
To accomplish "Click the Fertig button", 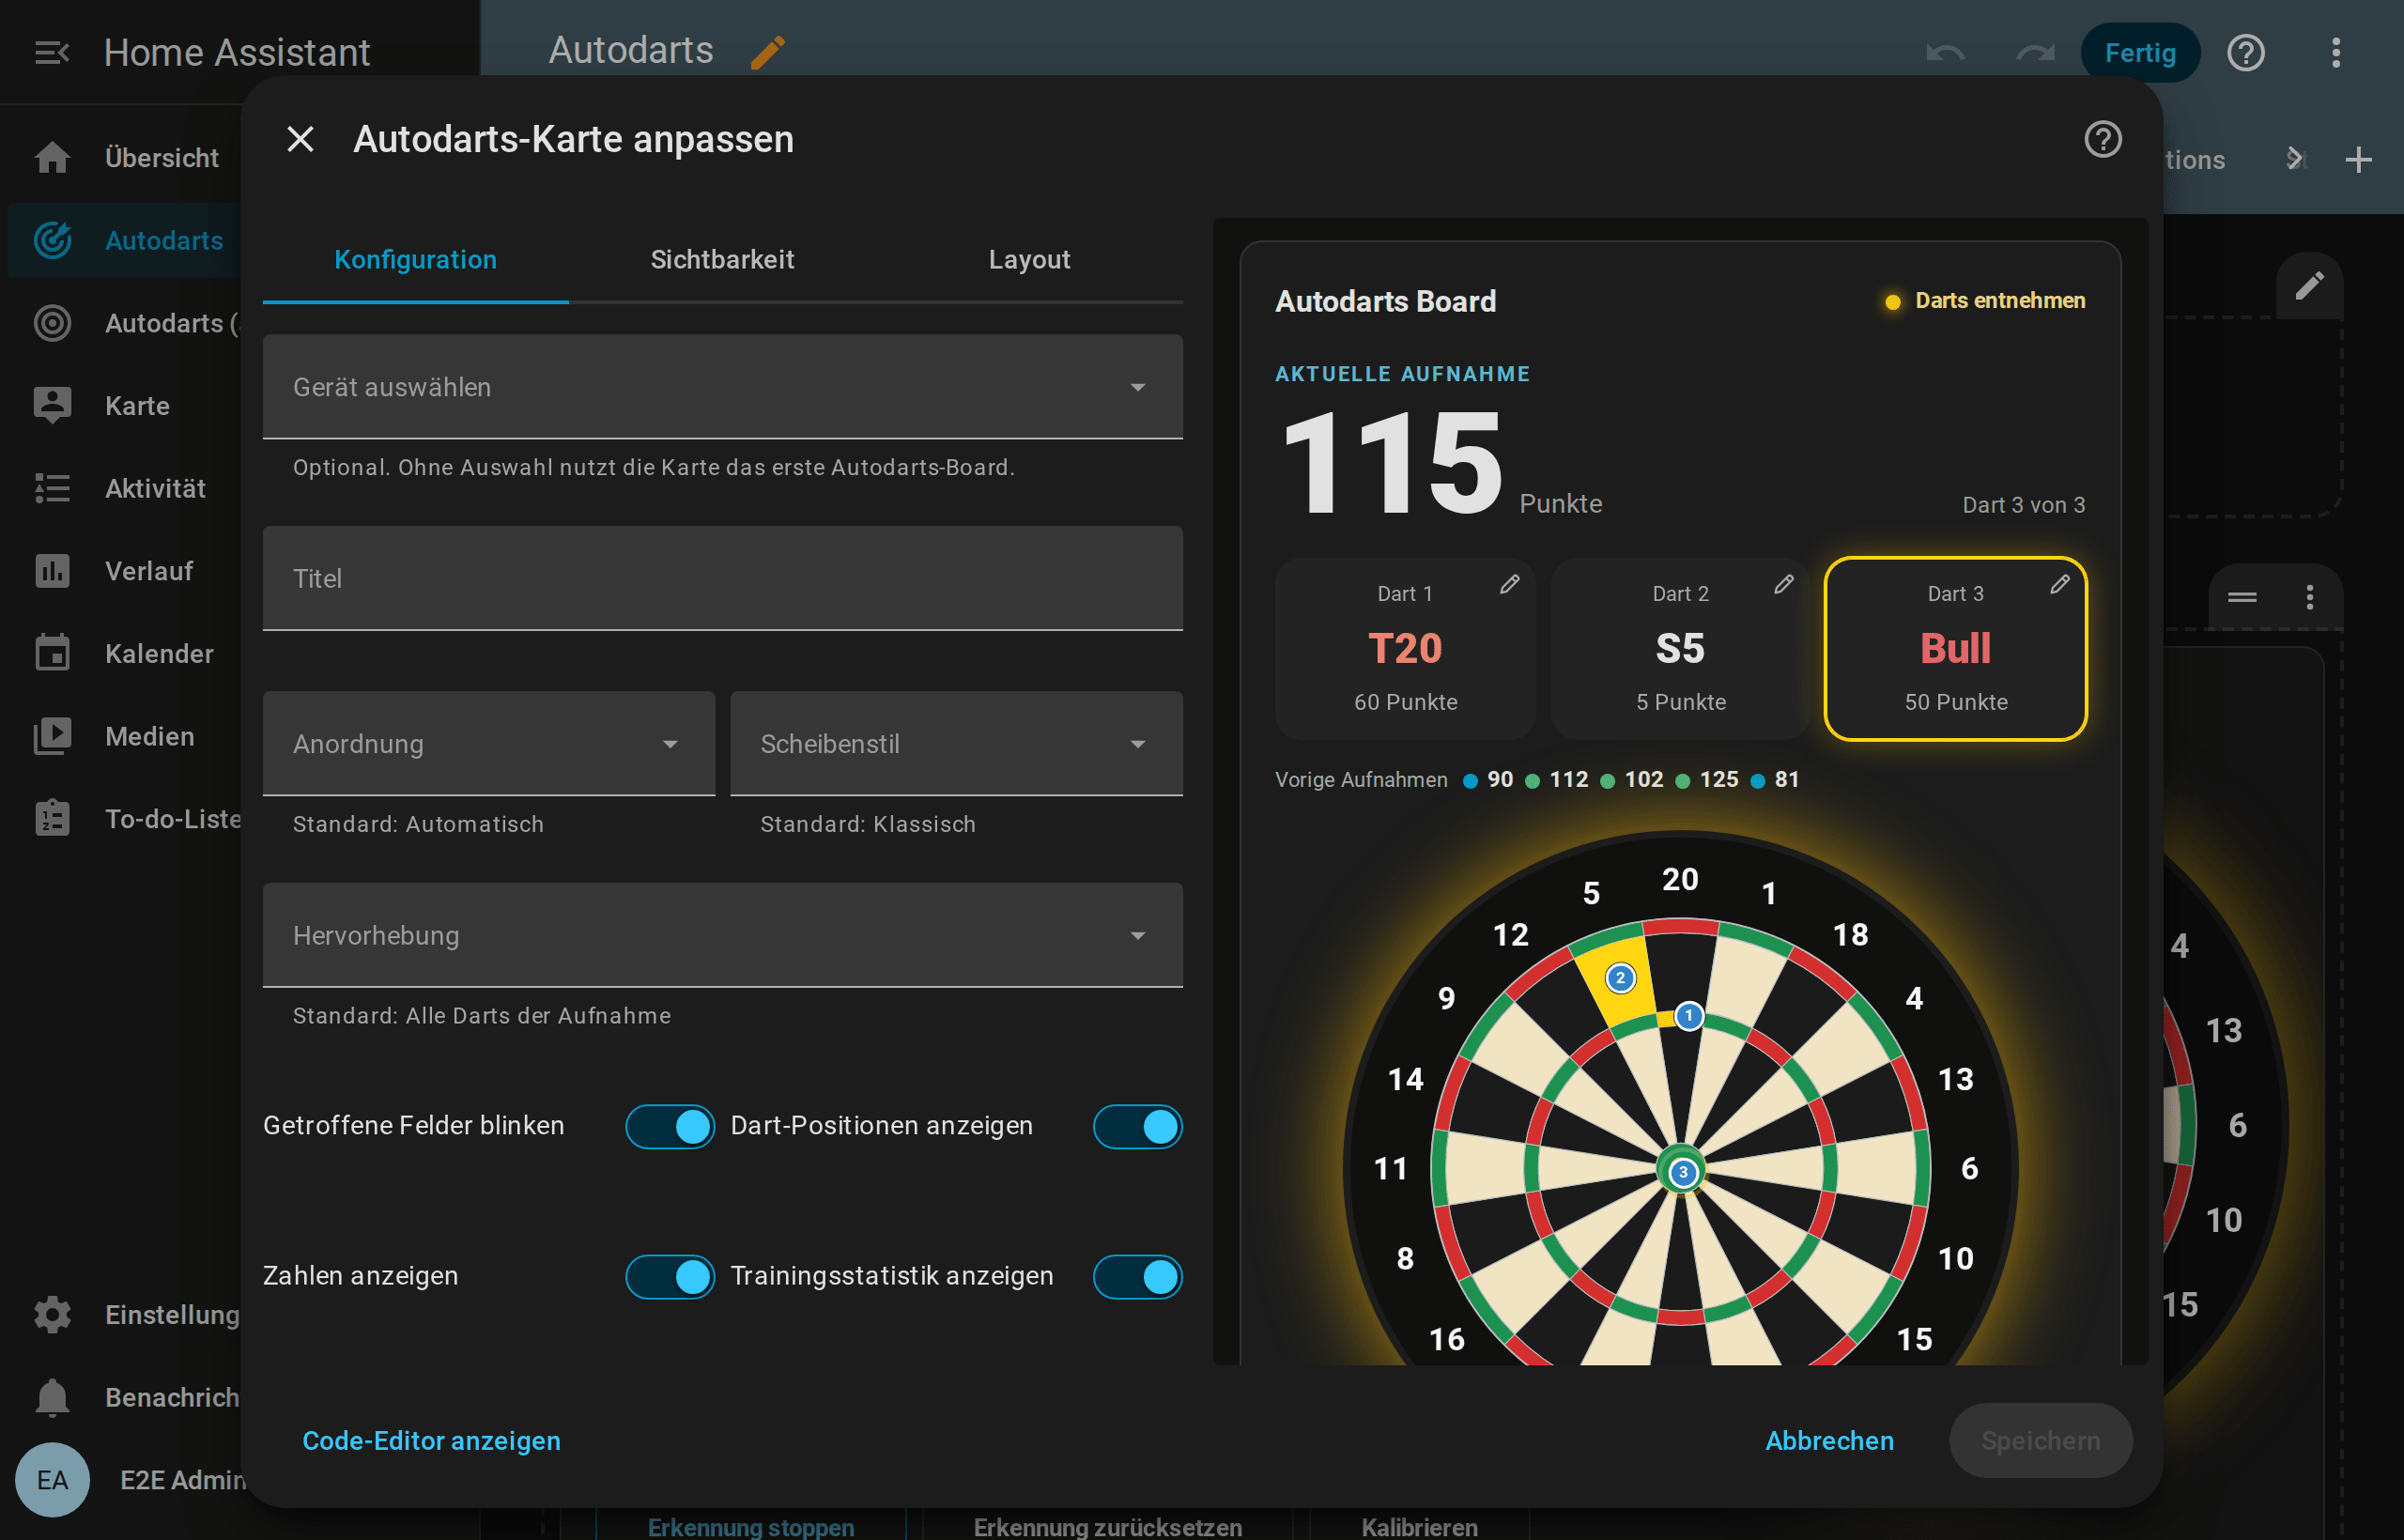I will tap(2139, 53).
